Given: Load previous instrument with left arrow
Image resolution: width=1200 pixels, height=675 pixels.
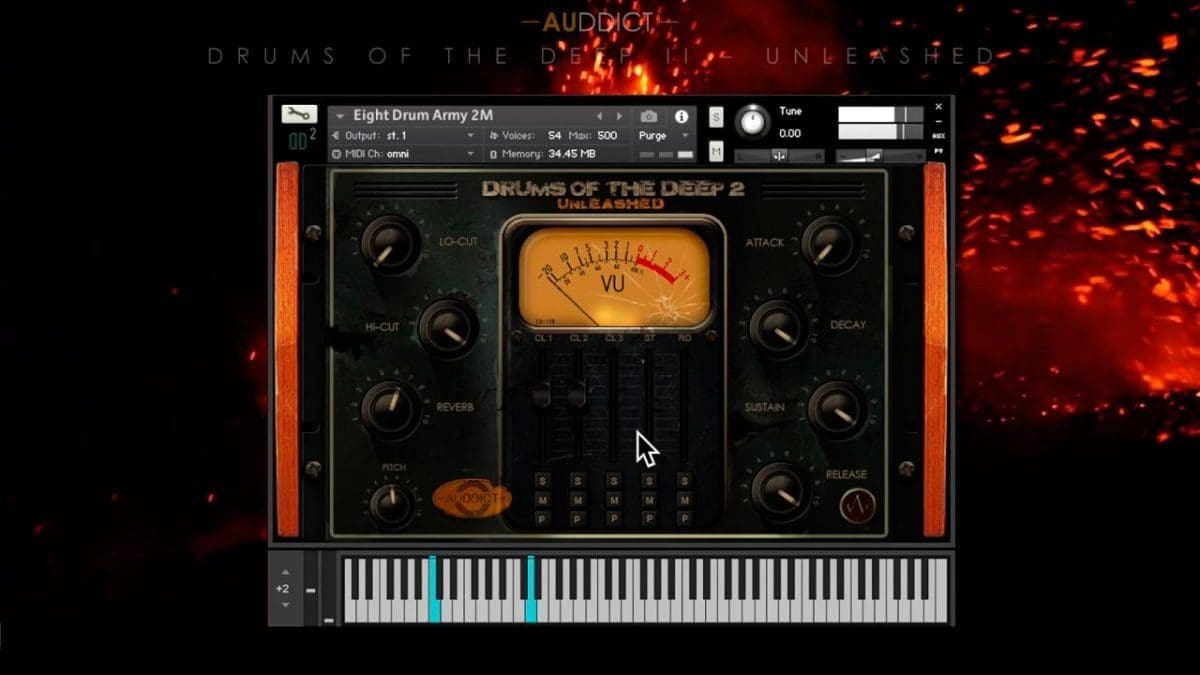Looking at the screenshot, I should [x=600, y=116].
